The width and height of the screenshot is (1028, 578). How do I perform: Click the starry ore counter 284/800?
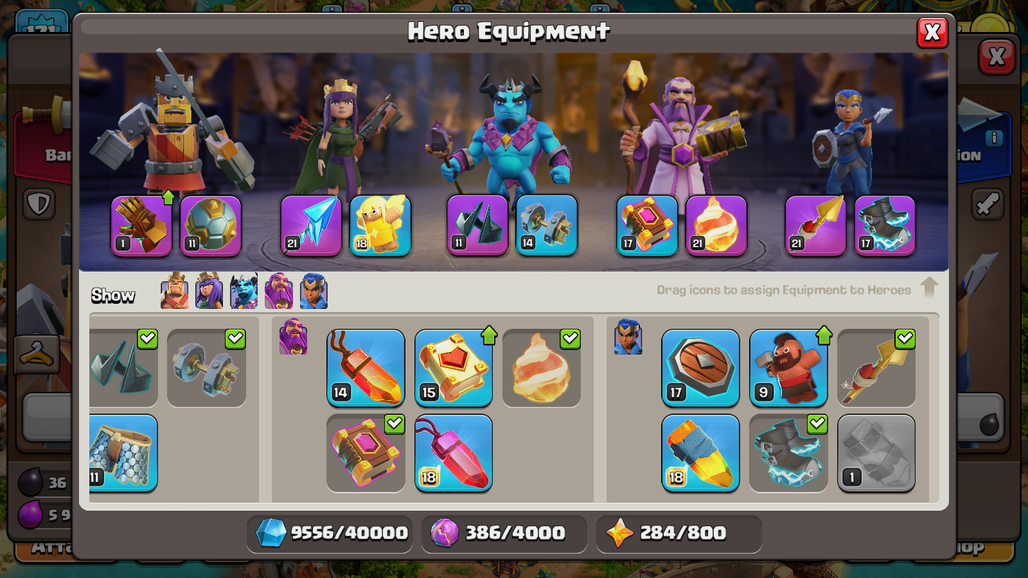click(679, 533)
